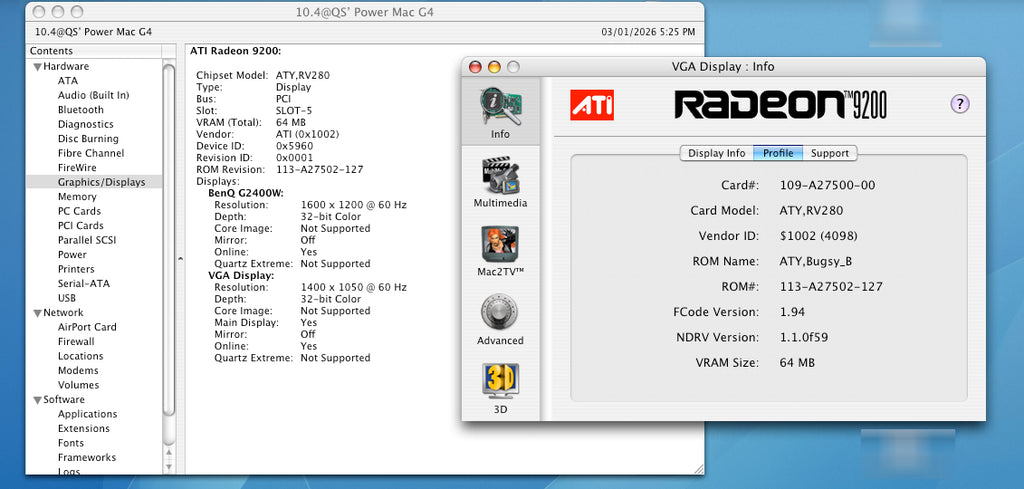The height and width of the screenshot is (489, 1024).
Task: Select USB in the Hardware list
Action: point(67,298)
